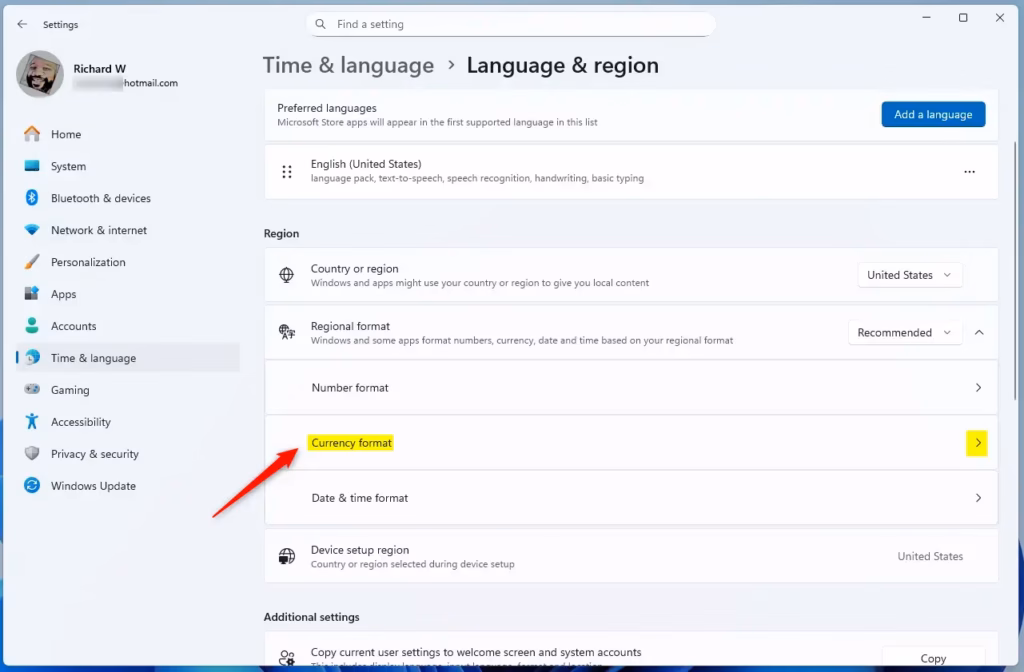Screen dimensions: 1024x672
Task: Click the drag handle for English (United States)
Action: tap(287, 172)
